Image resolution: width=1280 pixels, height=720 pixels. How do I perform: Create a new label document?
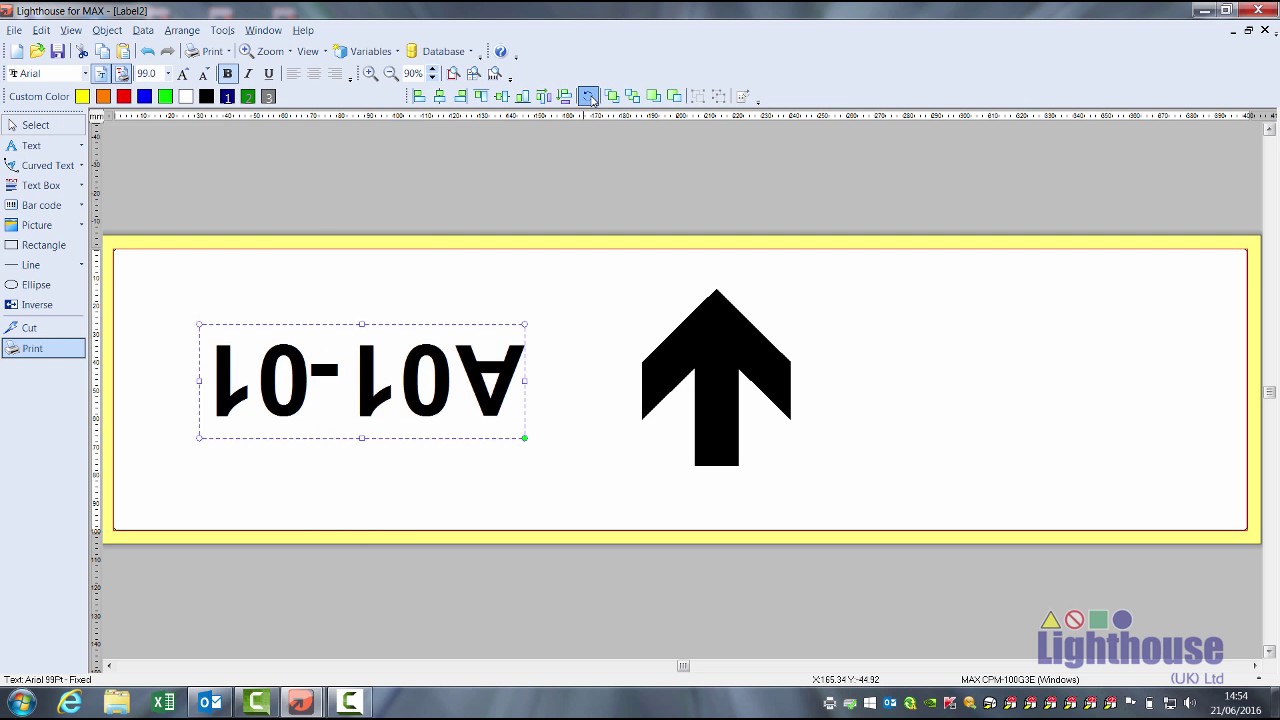pyautogui.click(x=17, y=51)
